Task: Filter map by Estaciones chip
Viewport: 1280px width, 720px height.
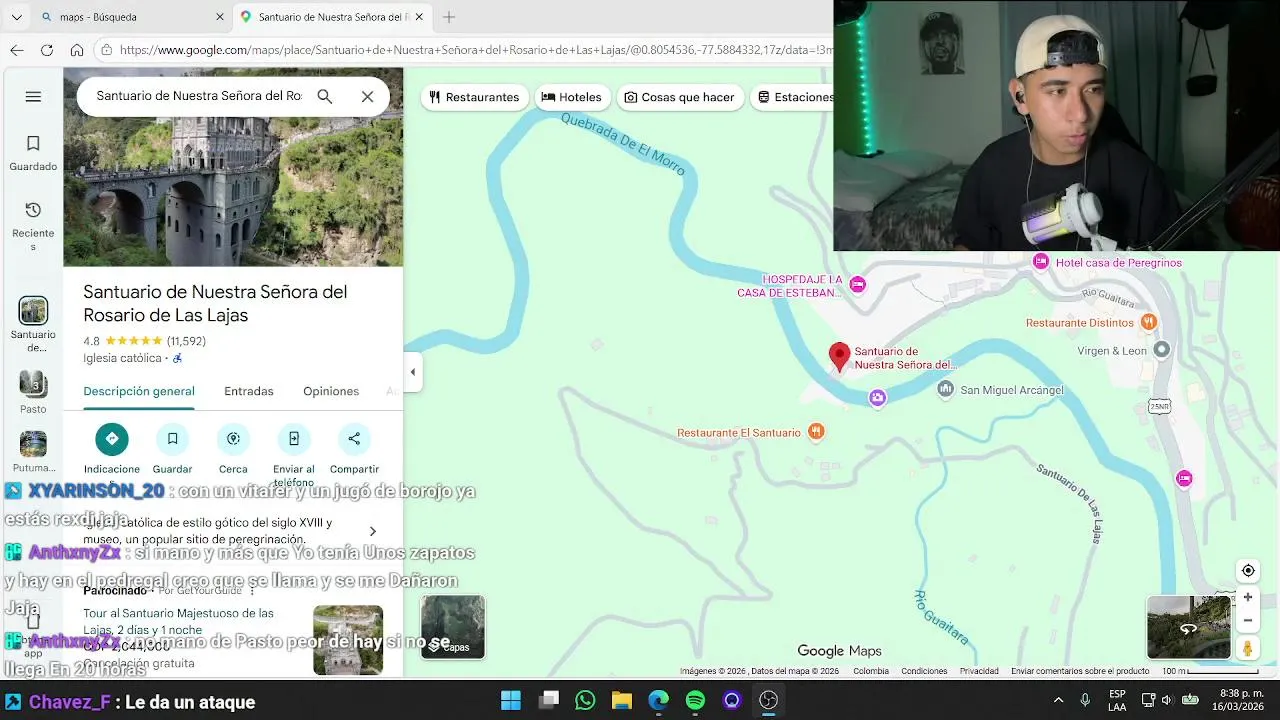Action: pos(795,97)
